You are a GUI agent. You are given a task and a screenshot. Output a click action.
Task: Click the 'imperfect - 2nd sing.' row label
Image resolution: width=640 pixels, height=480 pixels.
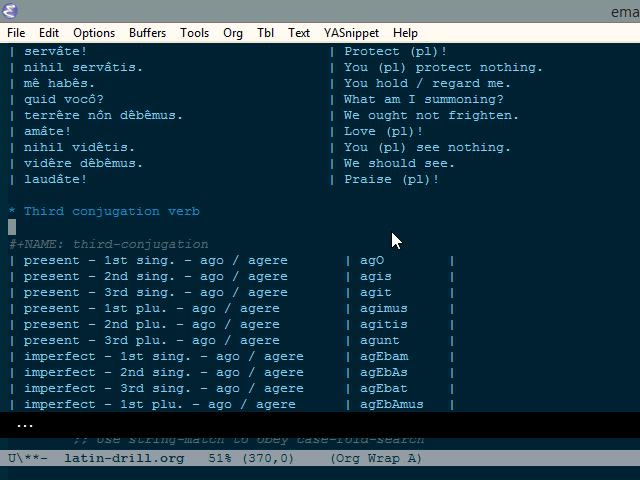(x=164, y=372)
